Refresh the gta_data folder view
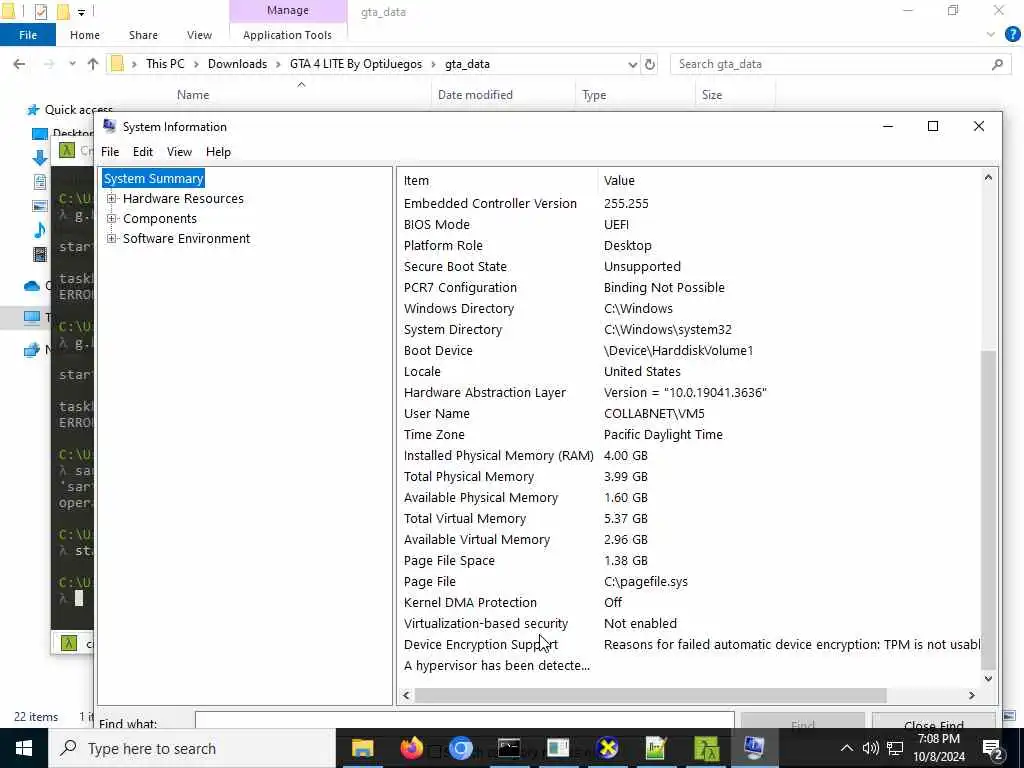This screenshot has width=1024, height=768. [x=650, y=64]
